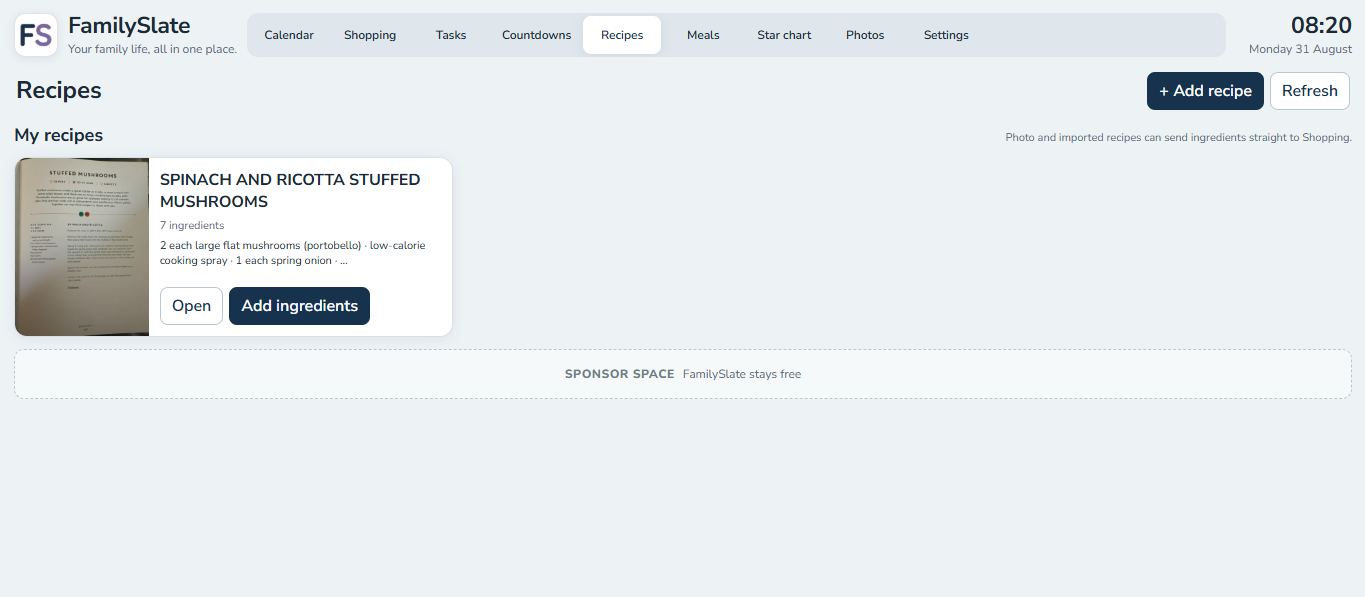Open the stuffed mushrooms recipe
1365x597 pixels.
click(191, 306)
